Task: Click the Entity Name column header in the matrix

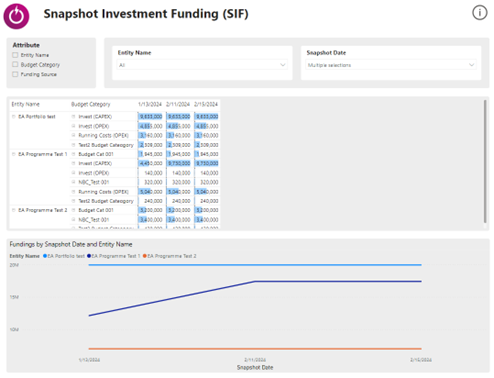Action: (25, 104)
